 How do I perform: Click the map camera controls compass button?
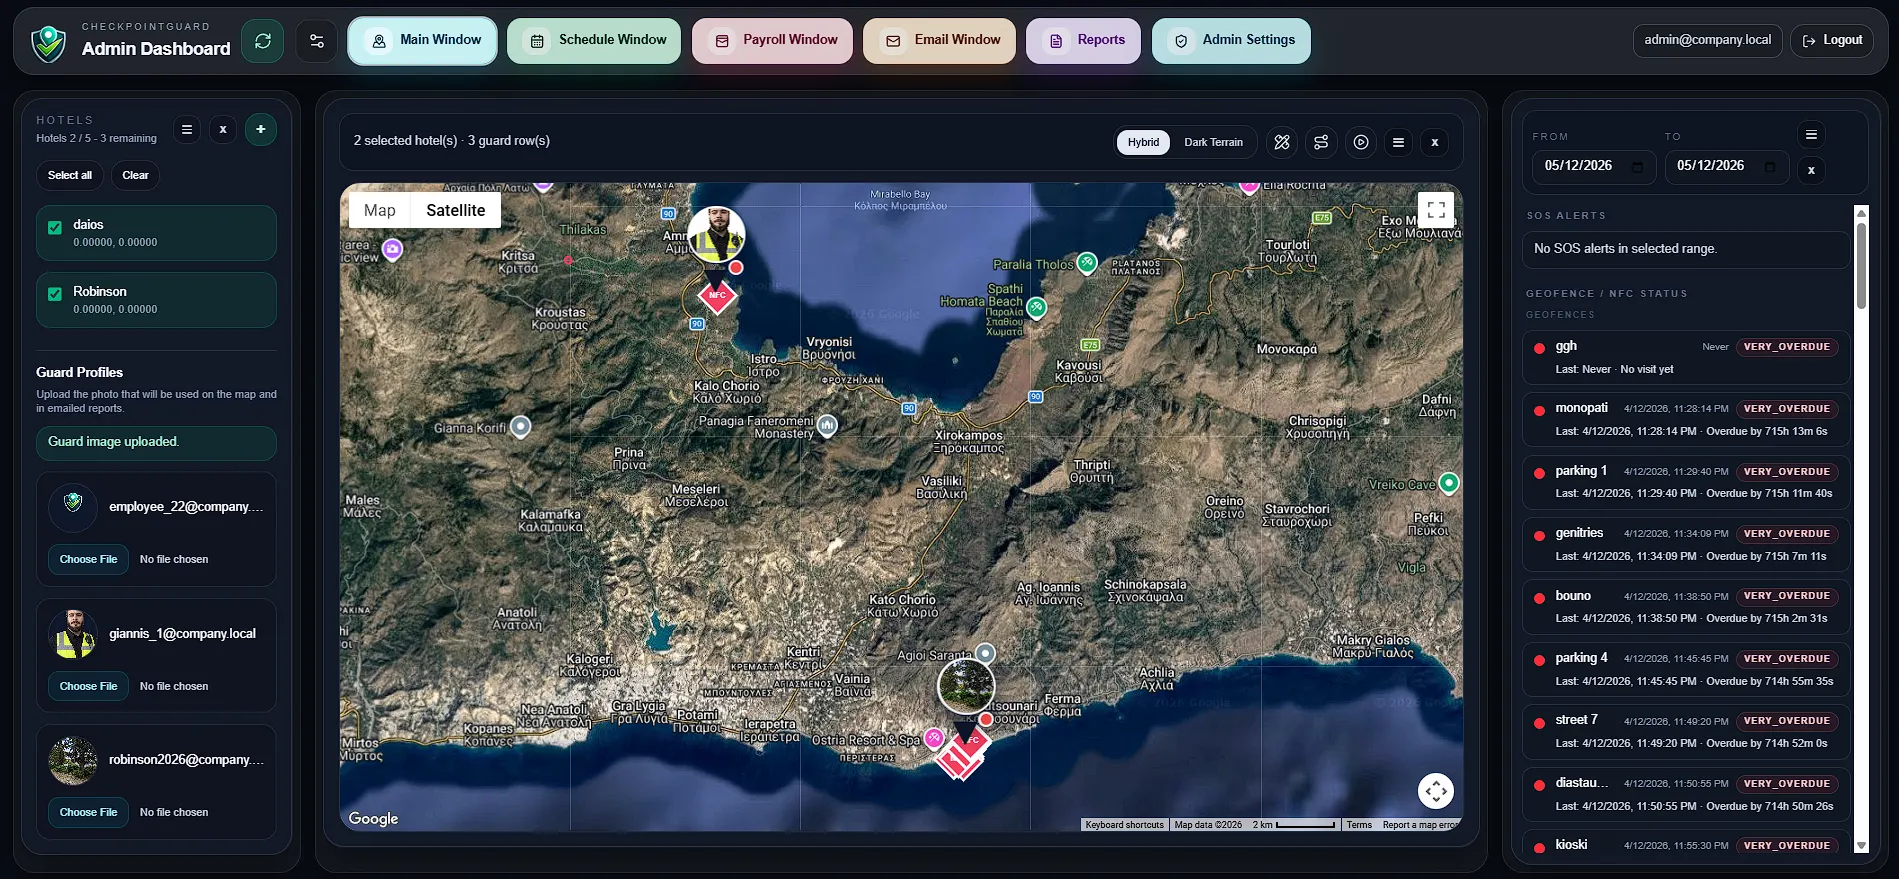tap(1436, 791)
